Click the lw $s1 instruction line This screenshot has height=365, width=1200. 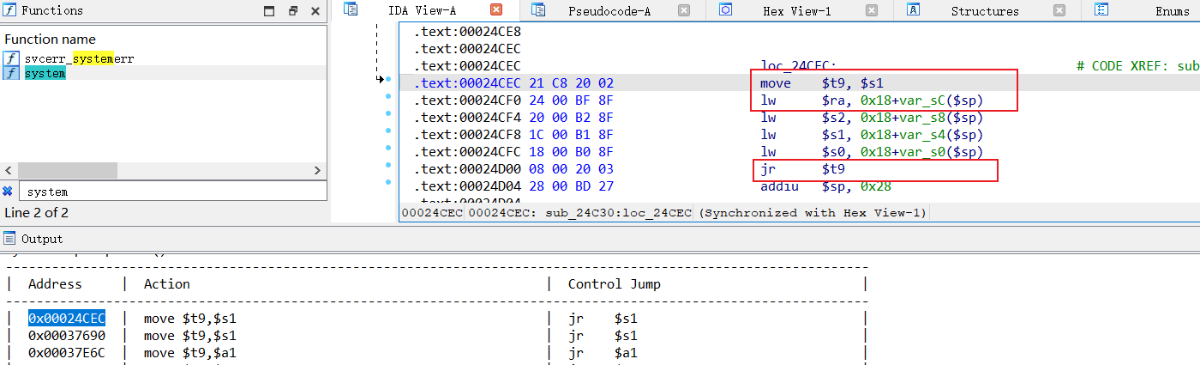tap(872, 134)
